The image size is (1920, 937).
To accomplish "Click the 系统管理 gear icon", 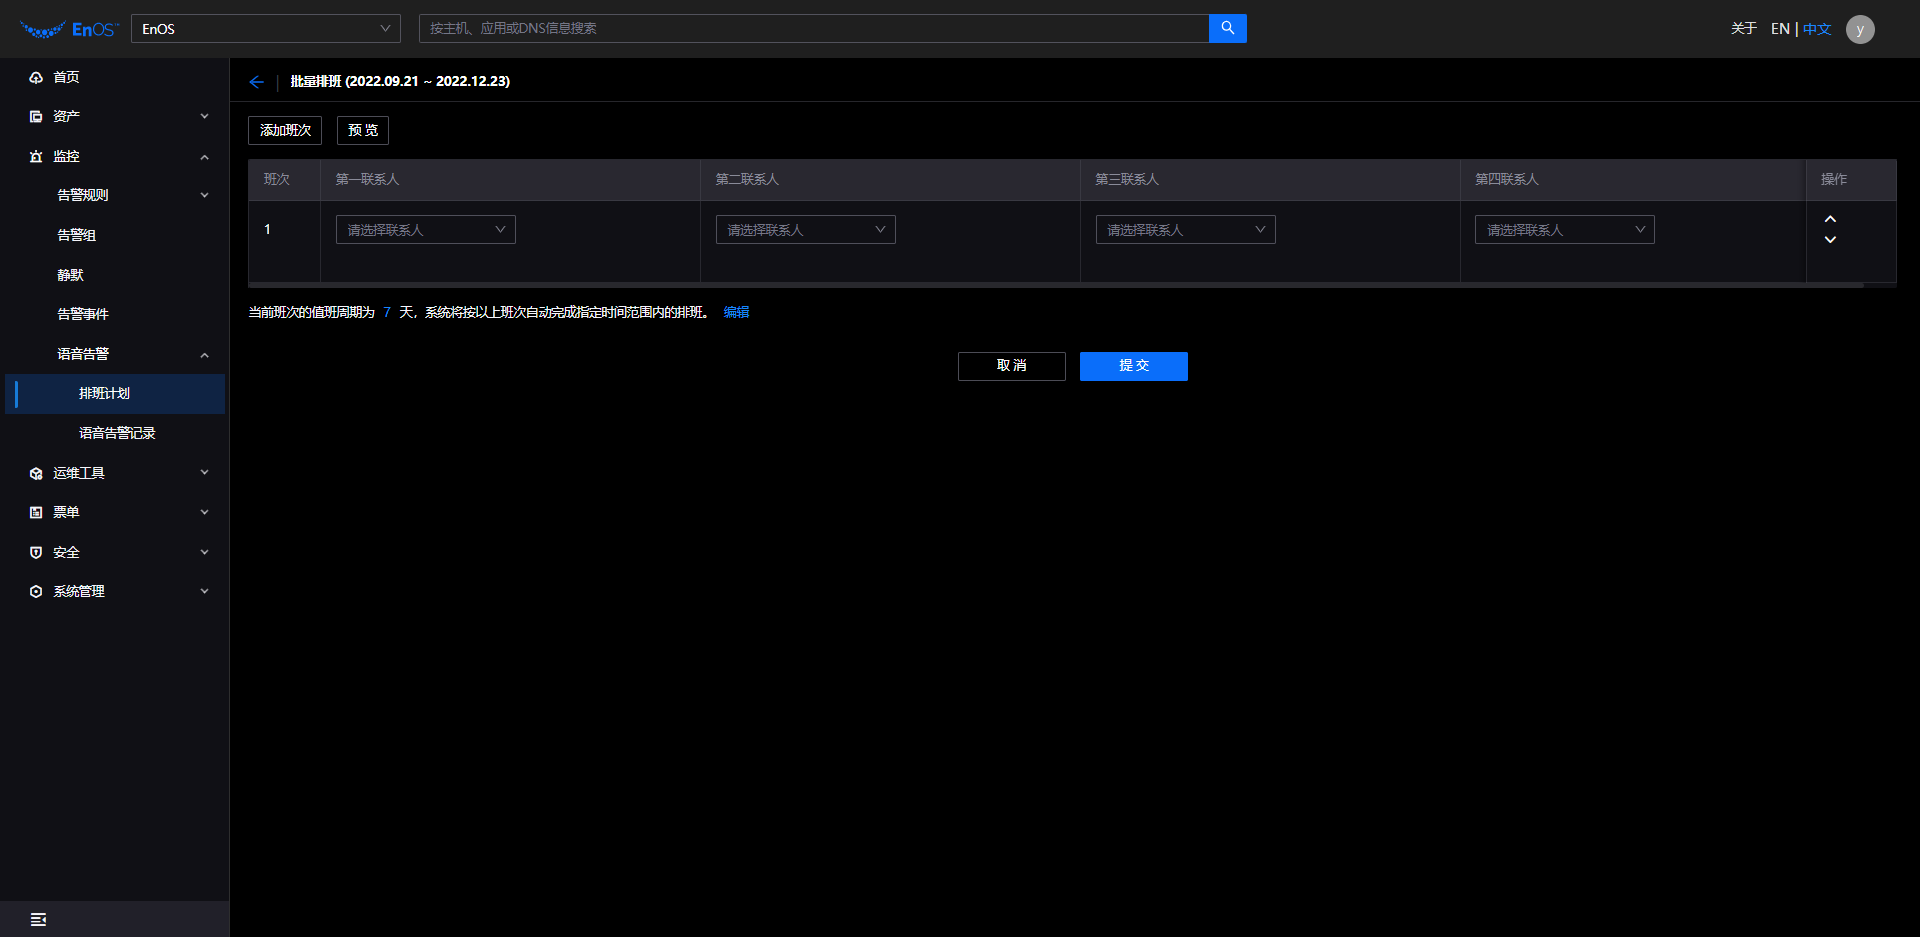I will coord(36,591).
